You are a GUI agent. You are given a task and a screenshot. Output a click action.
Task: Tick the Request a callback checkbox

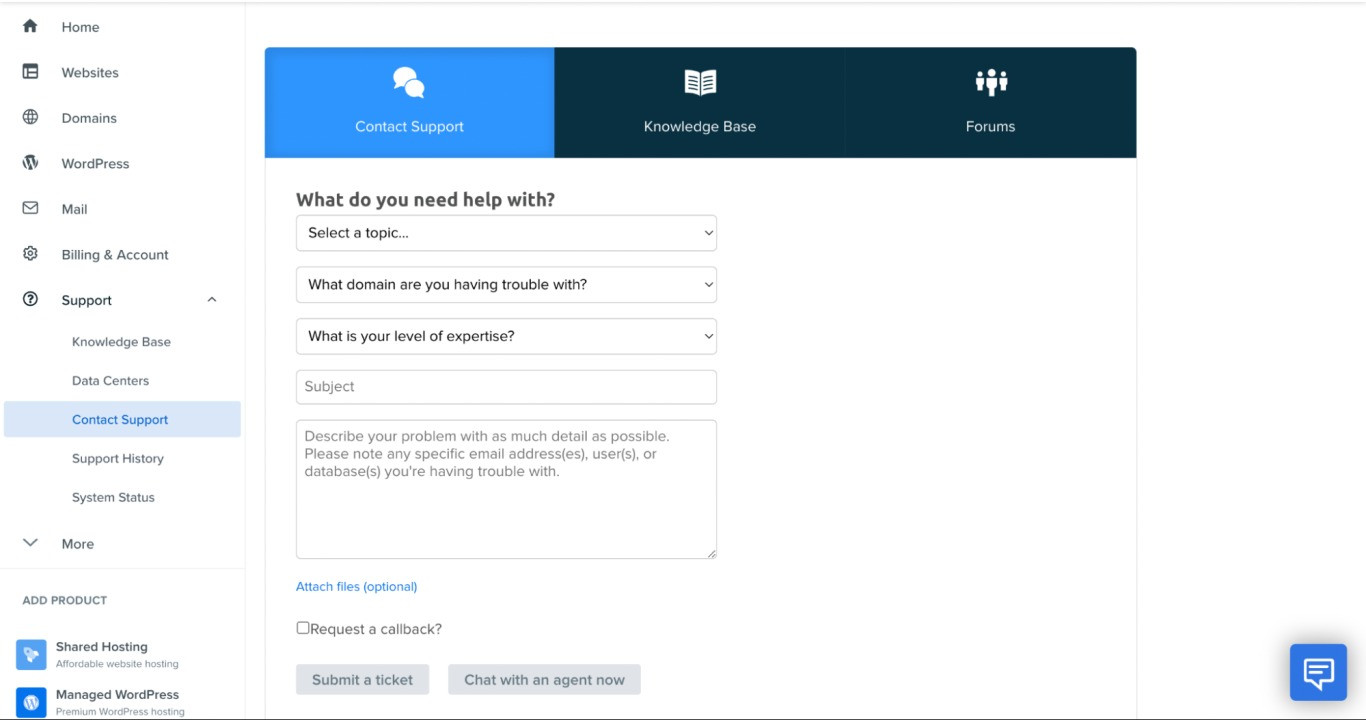click(302, 628)
